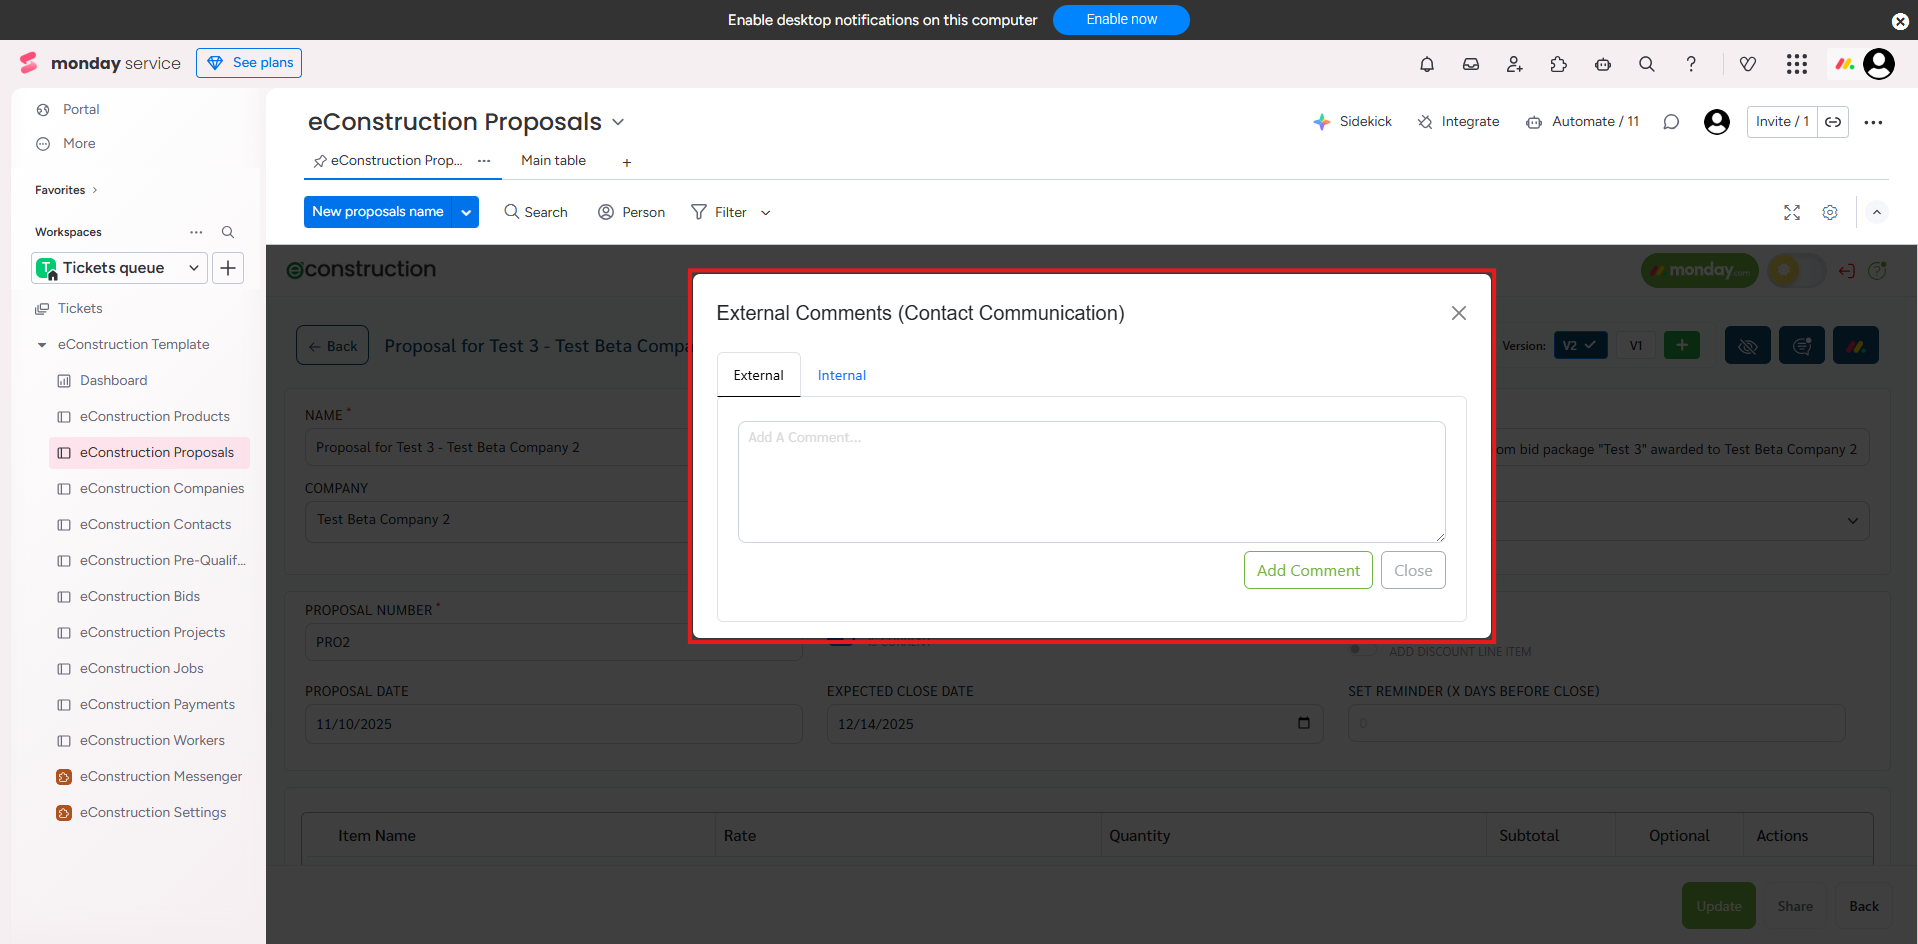Toggle the hidden-eye visibility button

click(1748, 346)
